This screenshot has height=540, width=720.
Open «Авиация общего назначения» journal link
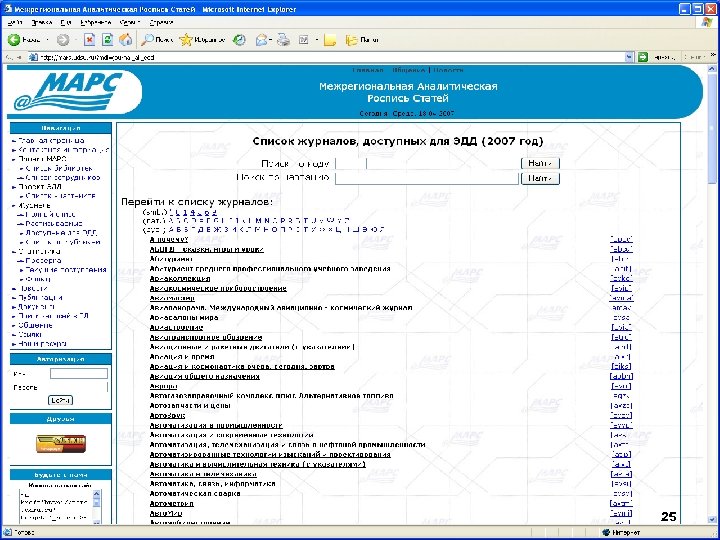point(205,377)
